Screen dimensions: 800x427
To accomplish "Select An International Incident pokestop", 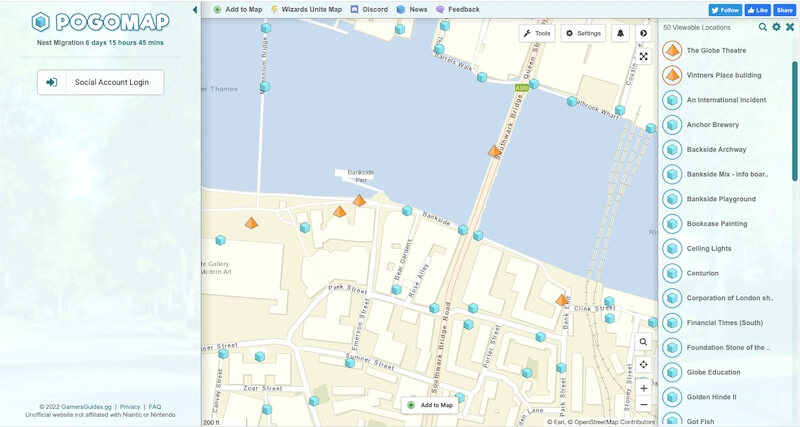I will 726,100.
